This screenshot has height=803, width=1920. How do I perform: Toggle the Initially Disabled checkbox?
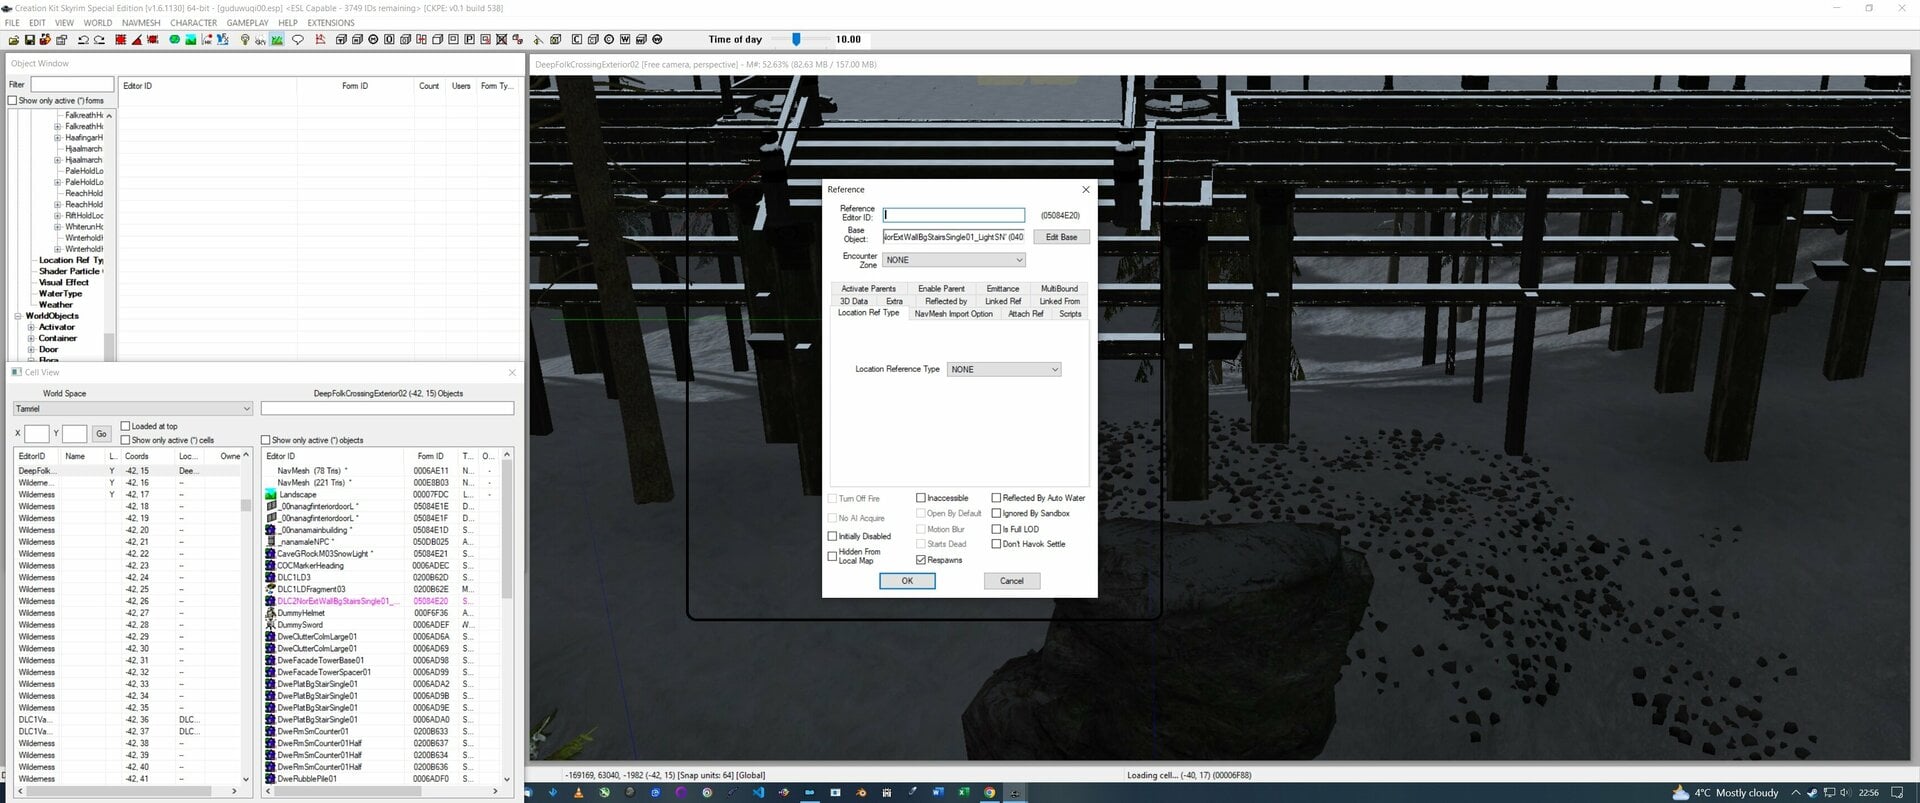click(832, 536)
